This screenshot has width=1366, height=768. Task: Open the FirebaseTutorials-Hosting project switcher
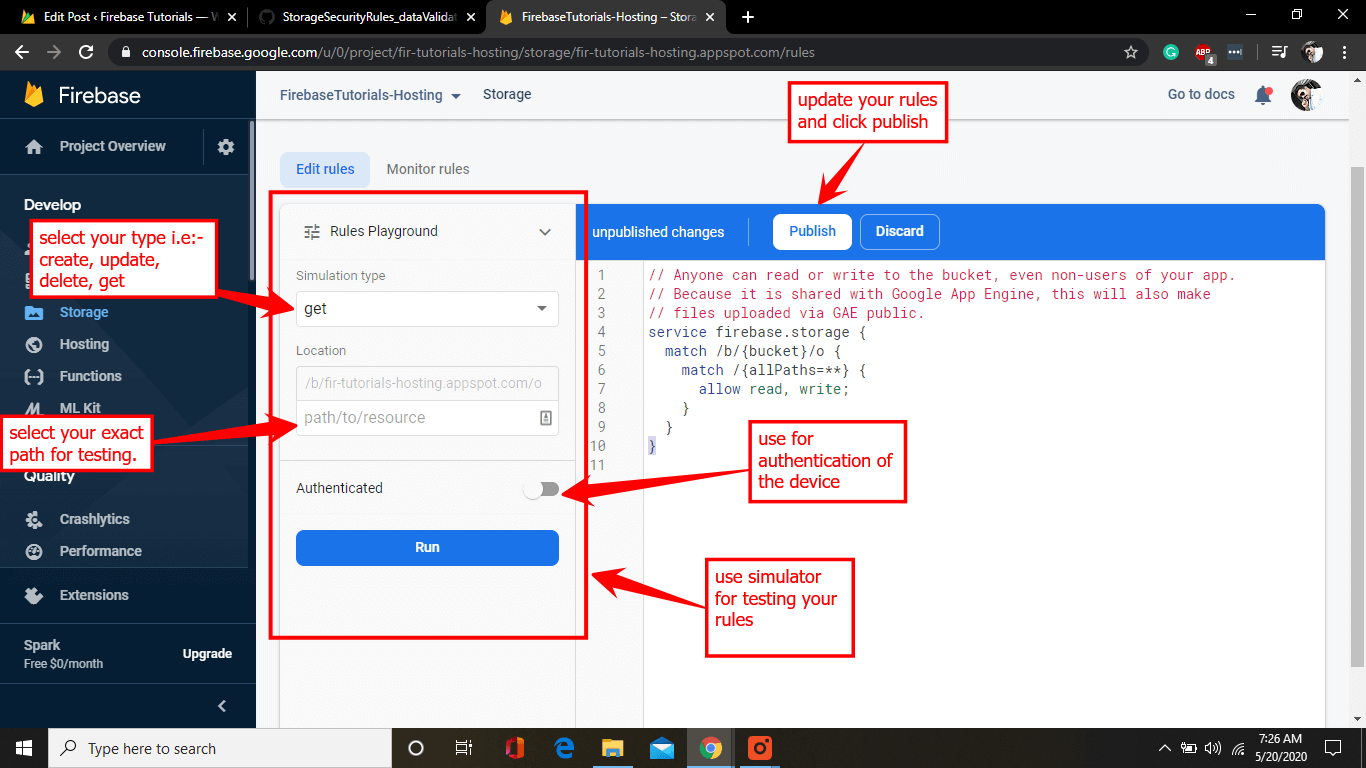pos(368,95)
